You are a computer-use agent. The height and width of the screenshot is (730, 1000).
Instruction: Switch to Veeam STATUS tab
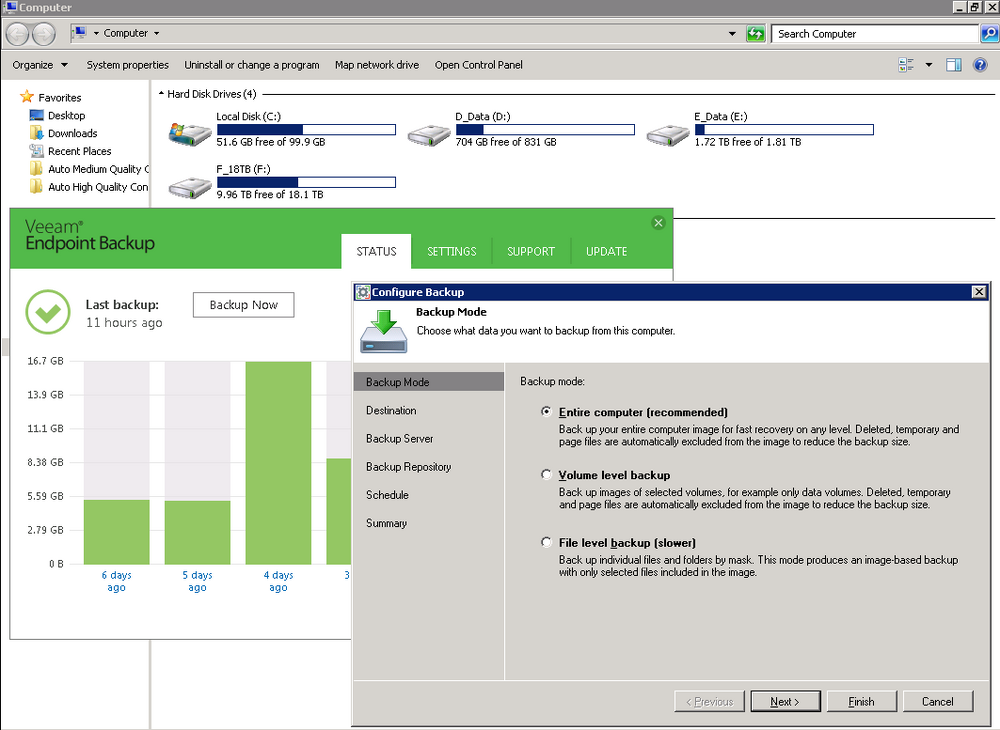pyautogui.click(x=376, y=251)
